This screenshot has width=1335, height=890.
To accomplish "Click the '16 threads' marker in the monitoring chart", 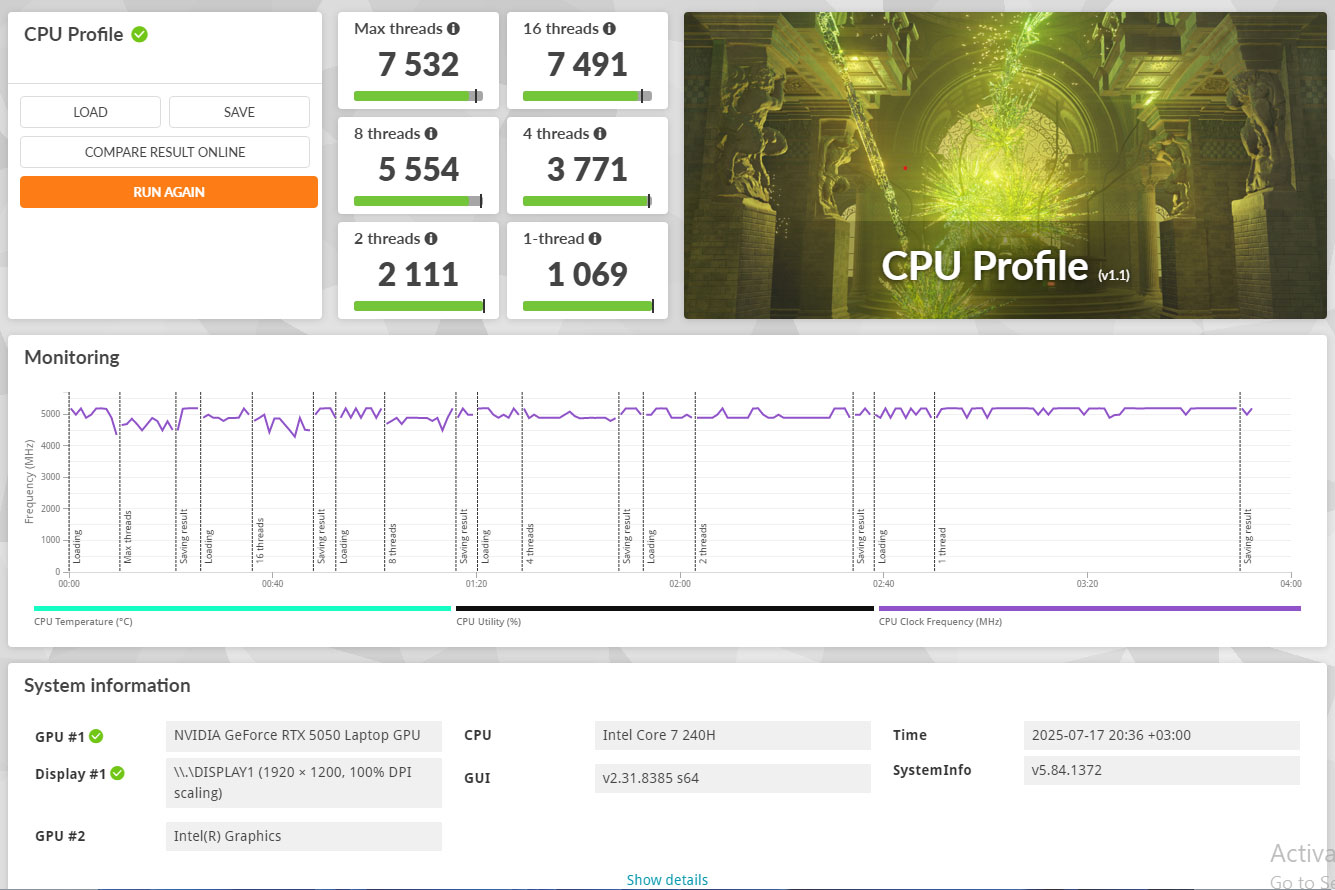I will (x=260, y=540).
